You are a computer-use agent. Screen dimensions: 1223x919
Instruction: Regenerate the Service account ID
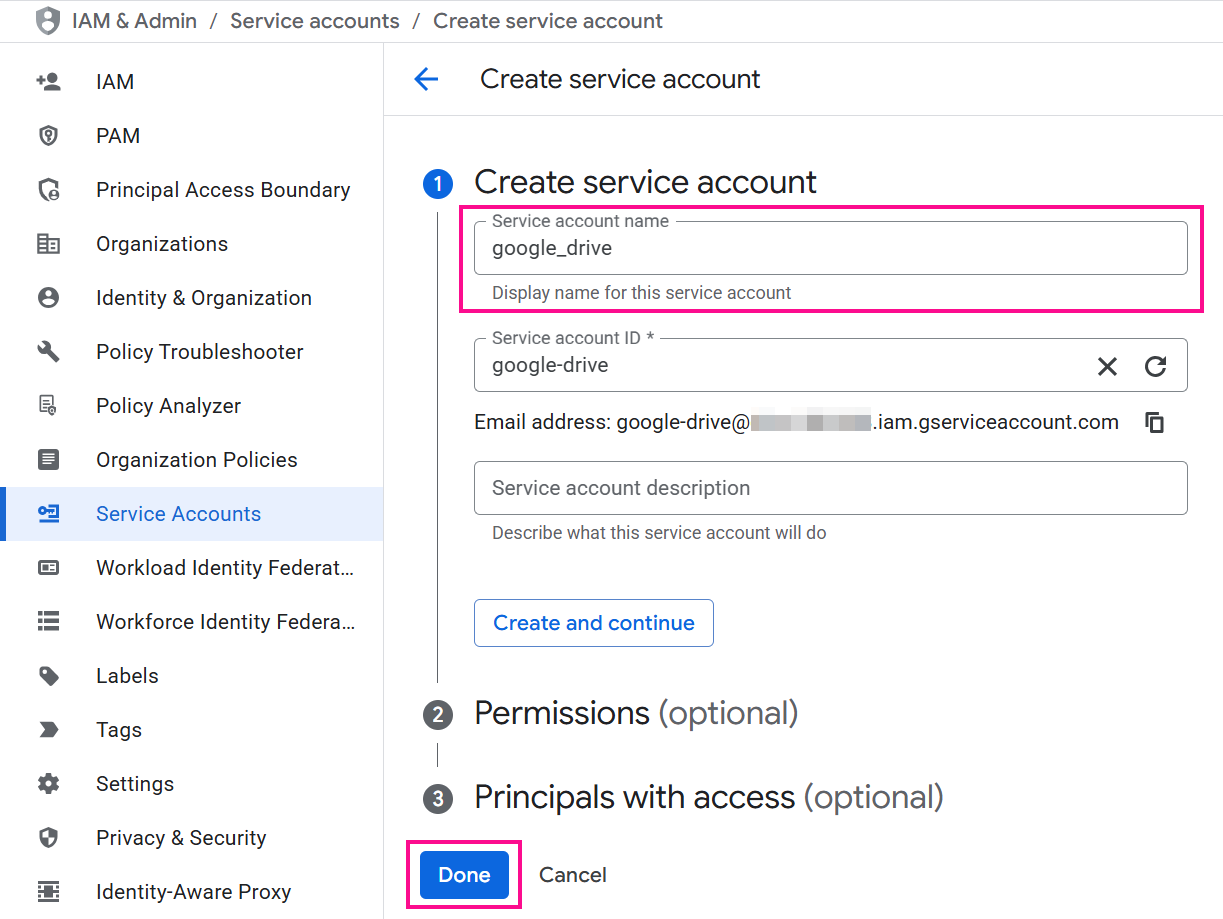1156,365
